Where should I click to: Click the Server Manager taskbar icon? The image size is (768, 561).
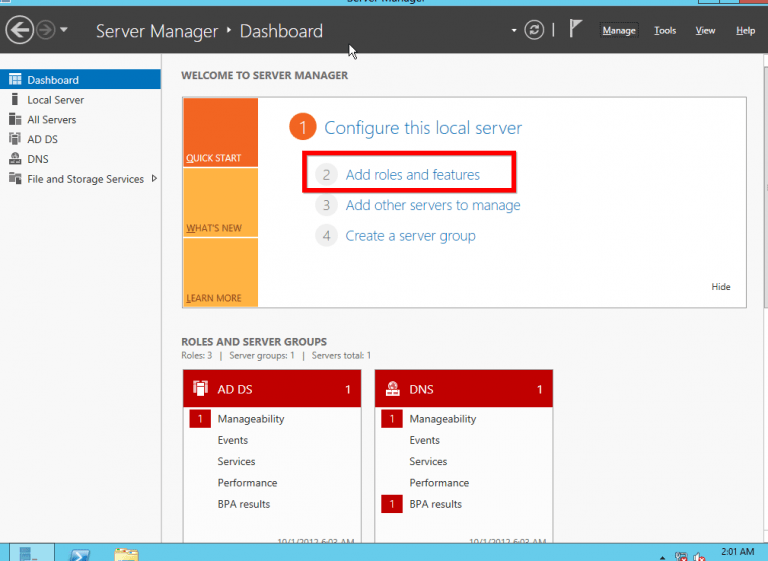pyautogui.click(x=32, y=553)
